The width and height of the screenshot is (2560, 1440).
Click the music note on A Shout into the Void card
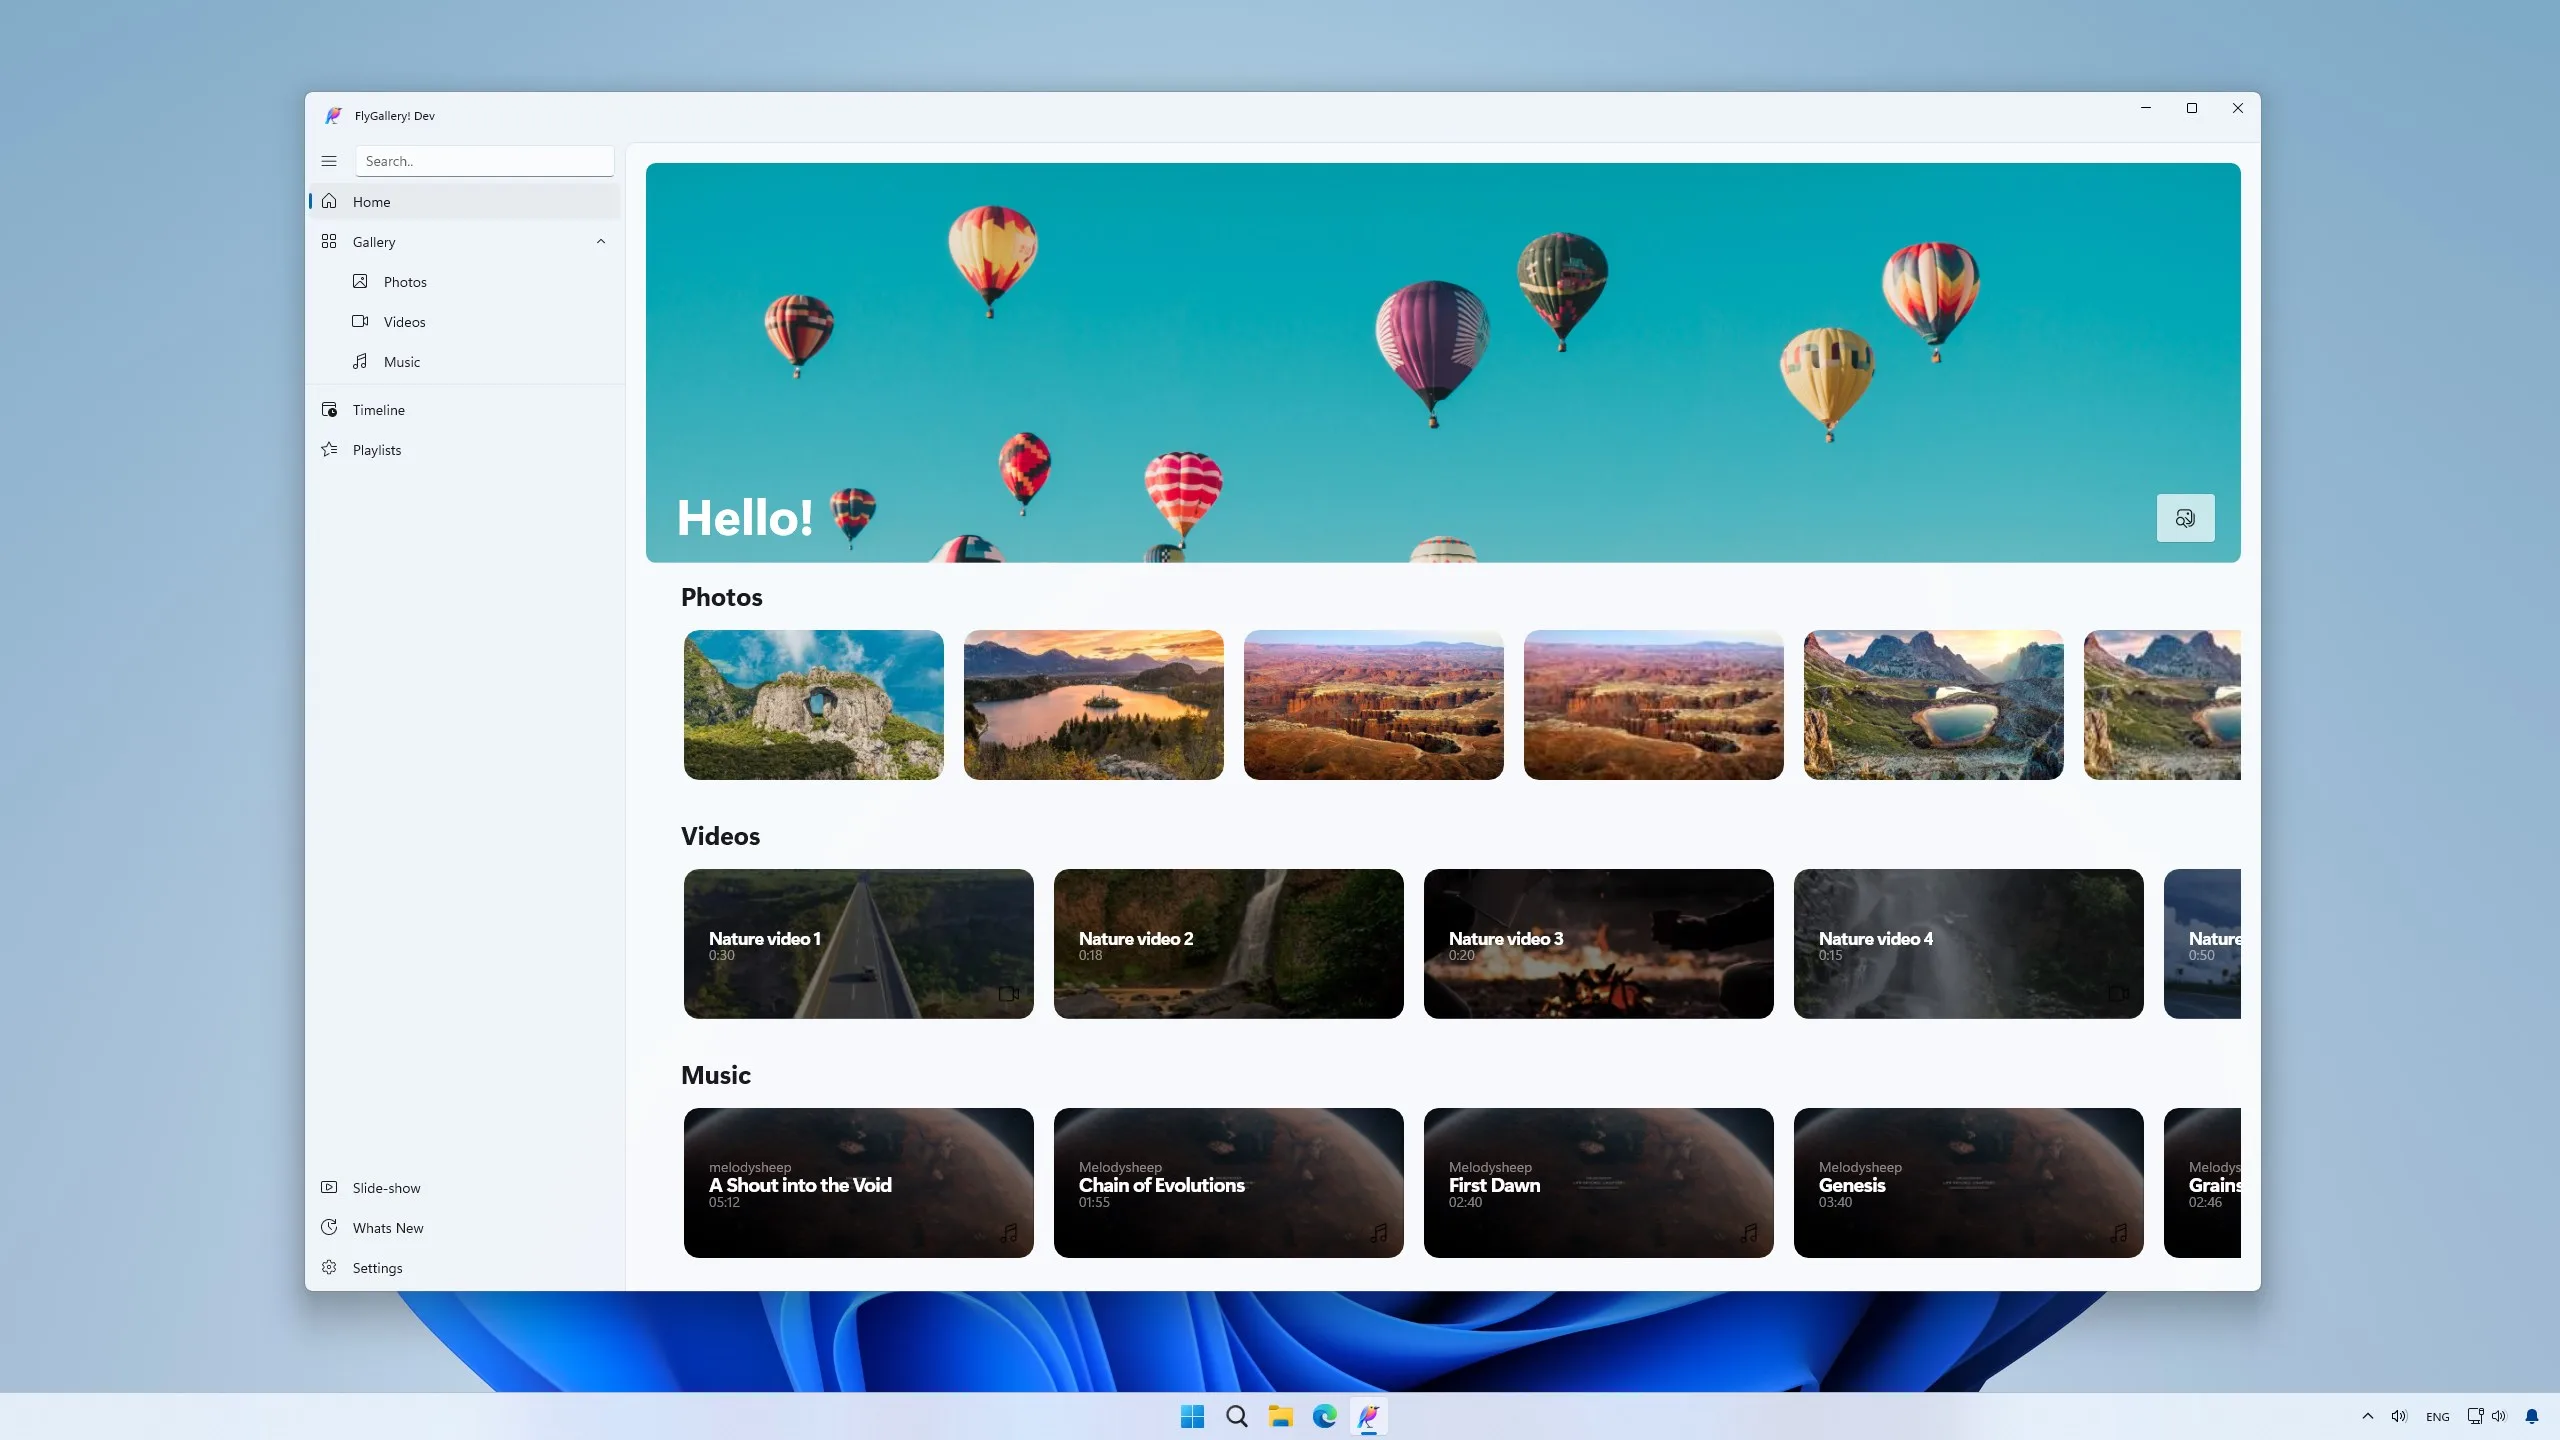pos(1009,1233)
